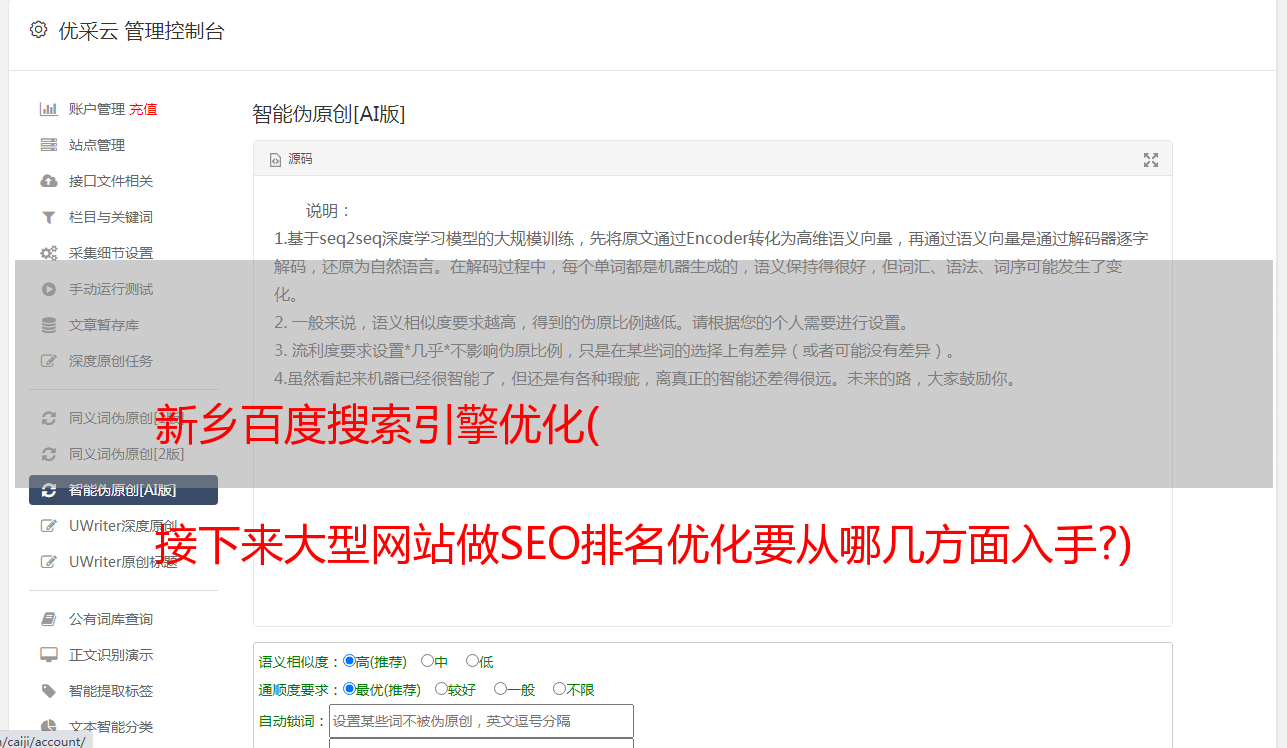Viewport: 1287px width, 748px height.
Task: Click the 智能伪原创[AI版] page heading
Action: point(329,114)
